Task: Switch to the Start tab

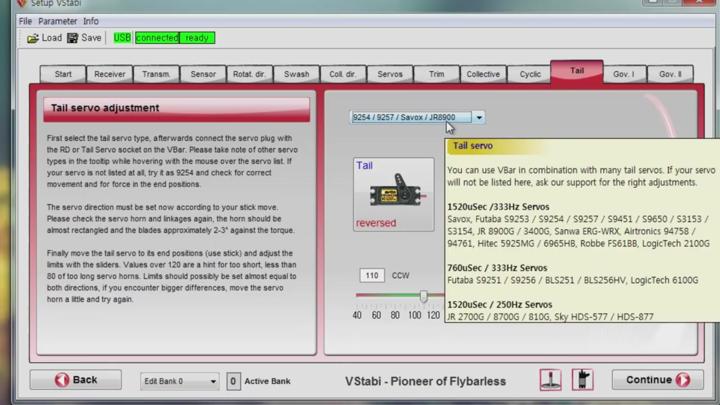Action: (x=63, y=74)
